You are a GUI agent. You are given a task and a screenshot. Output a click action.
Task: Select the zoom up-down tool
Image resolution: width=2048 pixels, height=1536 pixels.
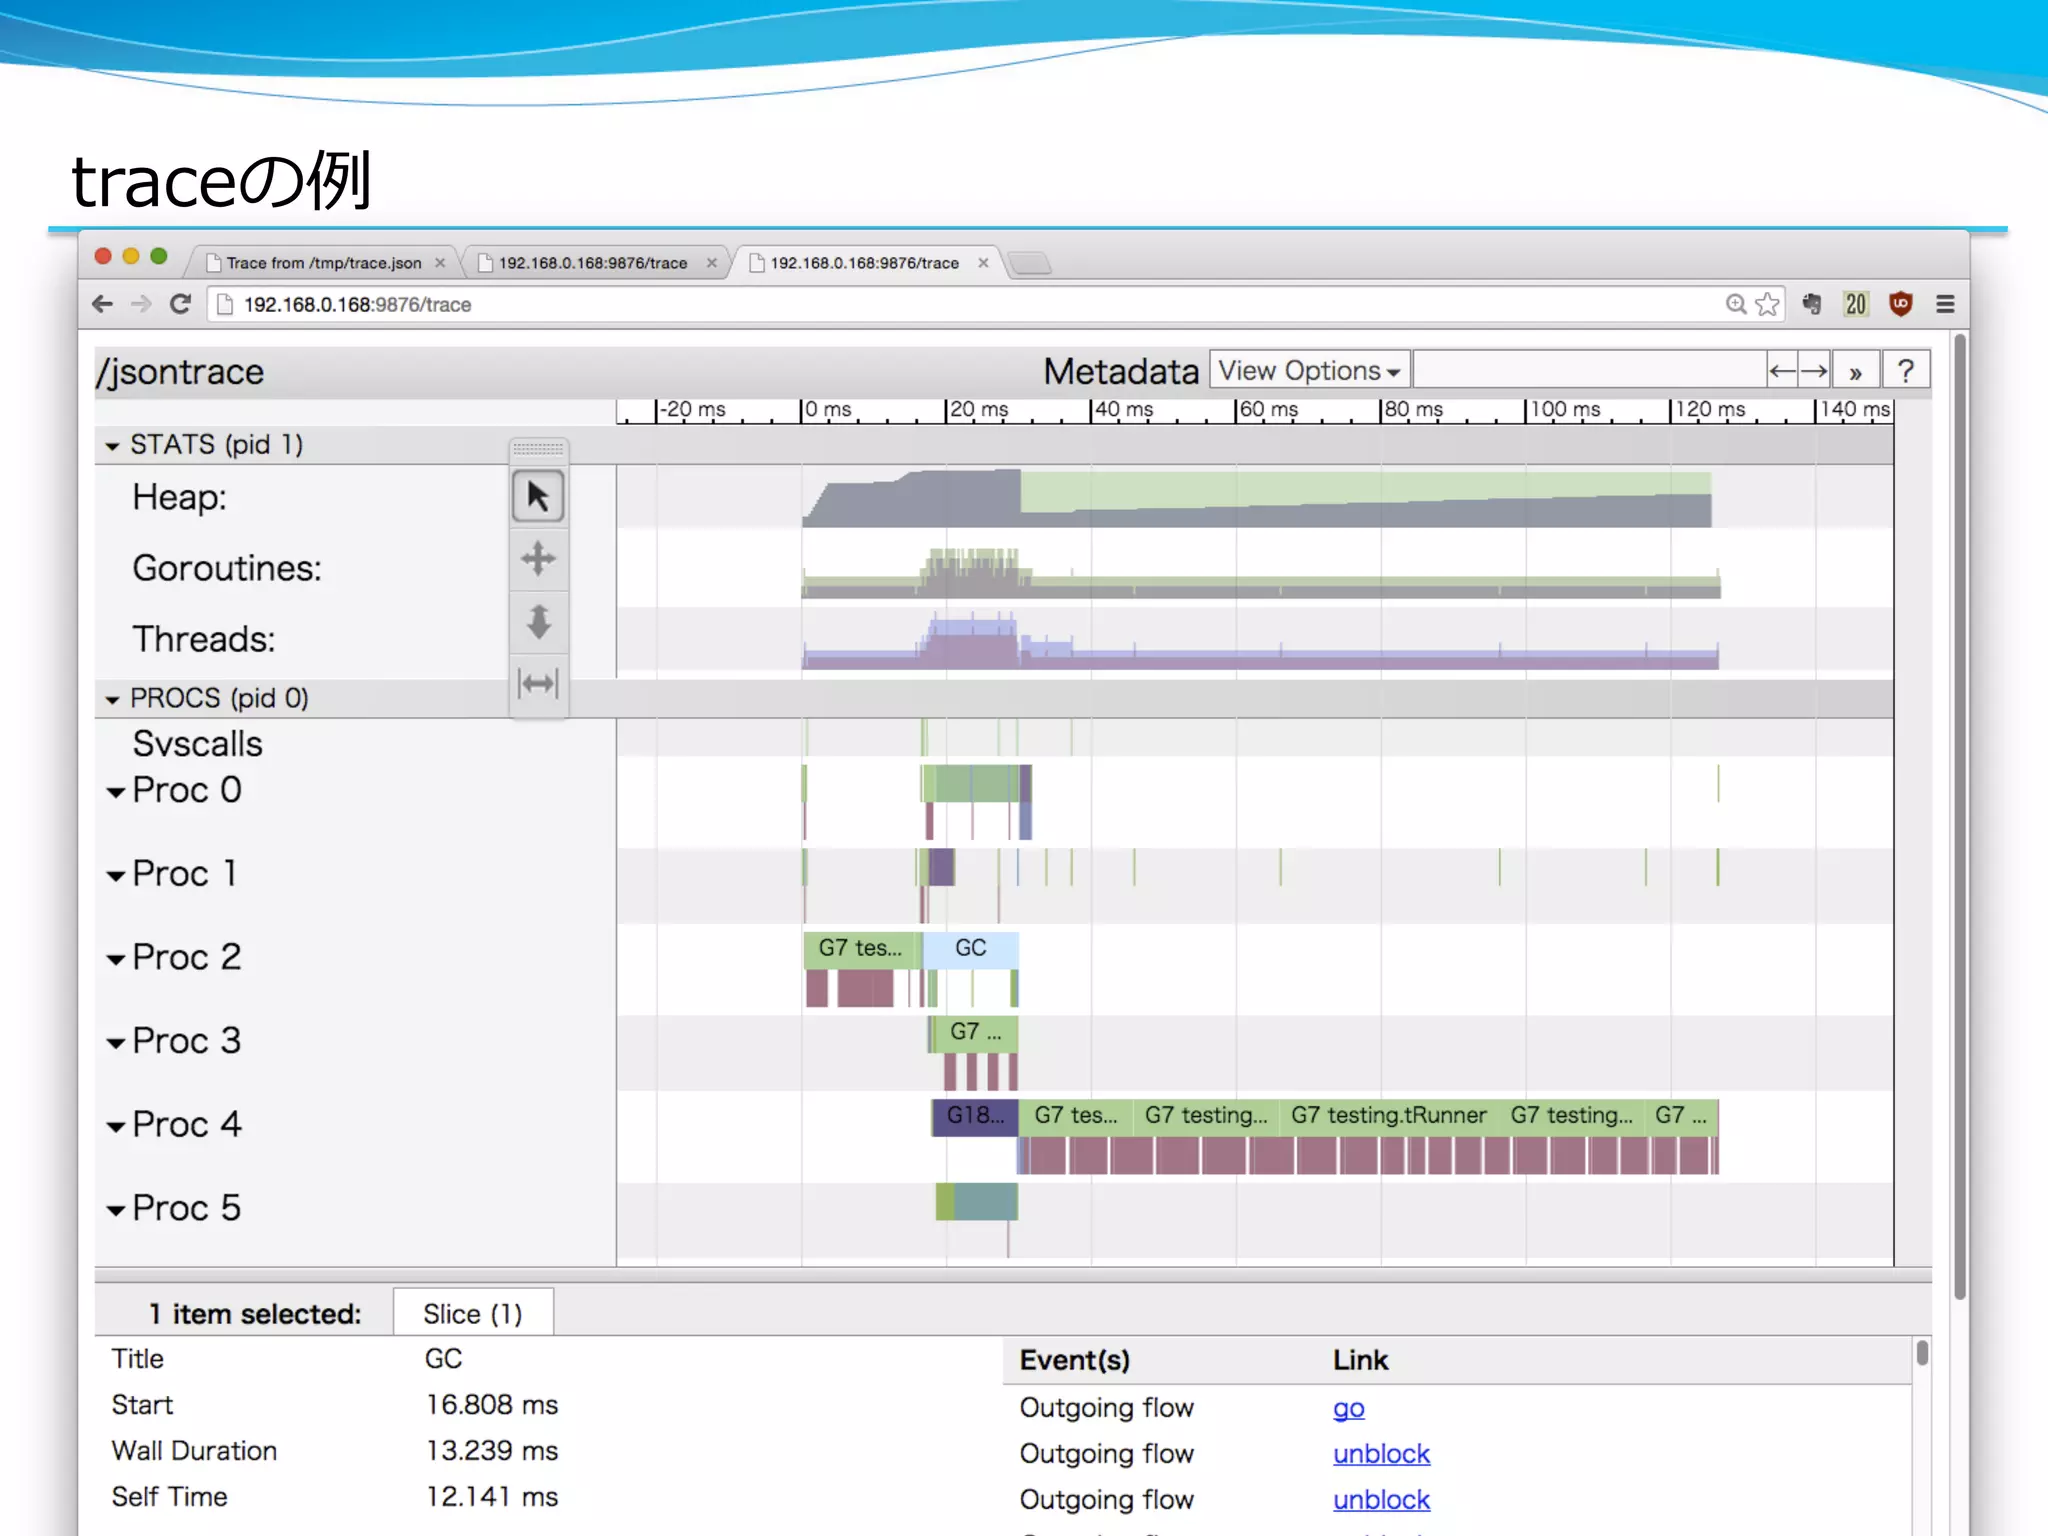point(538,621)
